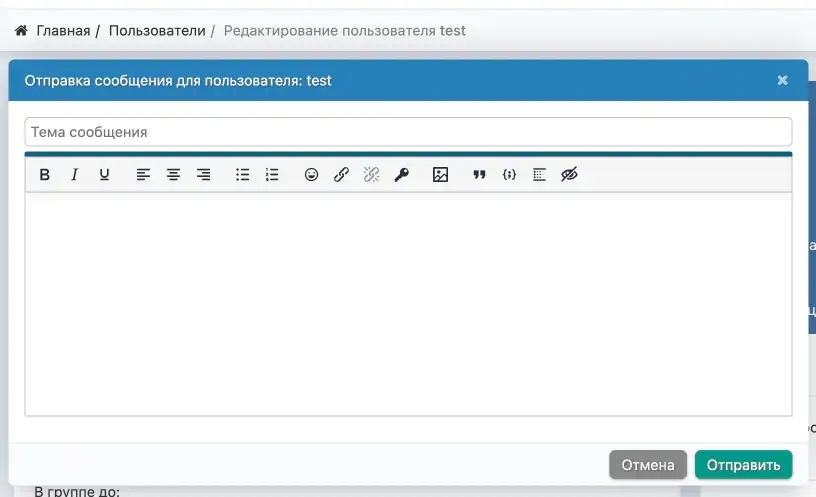Image resolution: width=816 pixels, height=497 pixels.
Task: Click the Отмена button
Action: pyautogui.click(x=648, y=465)
